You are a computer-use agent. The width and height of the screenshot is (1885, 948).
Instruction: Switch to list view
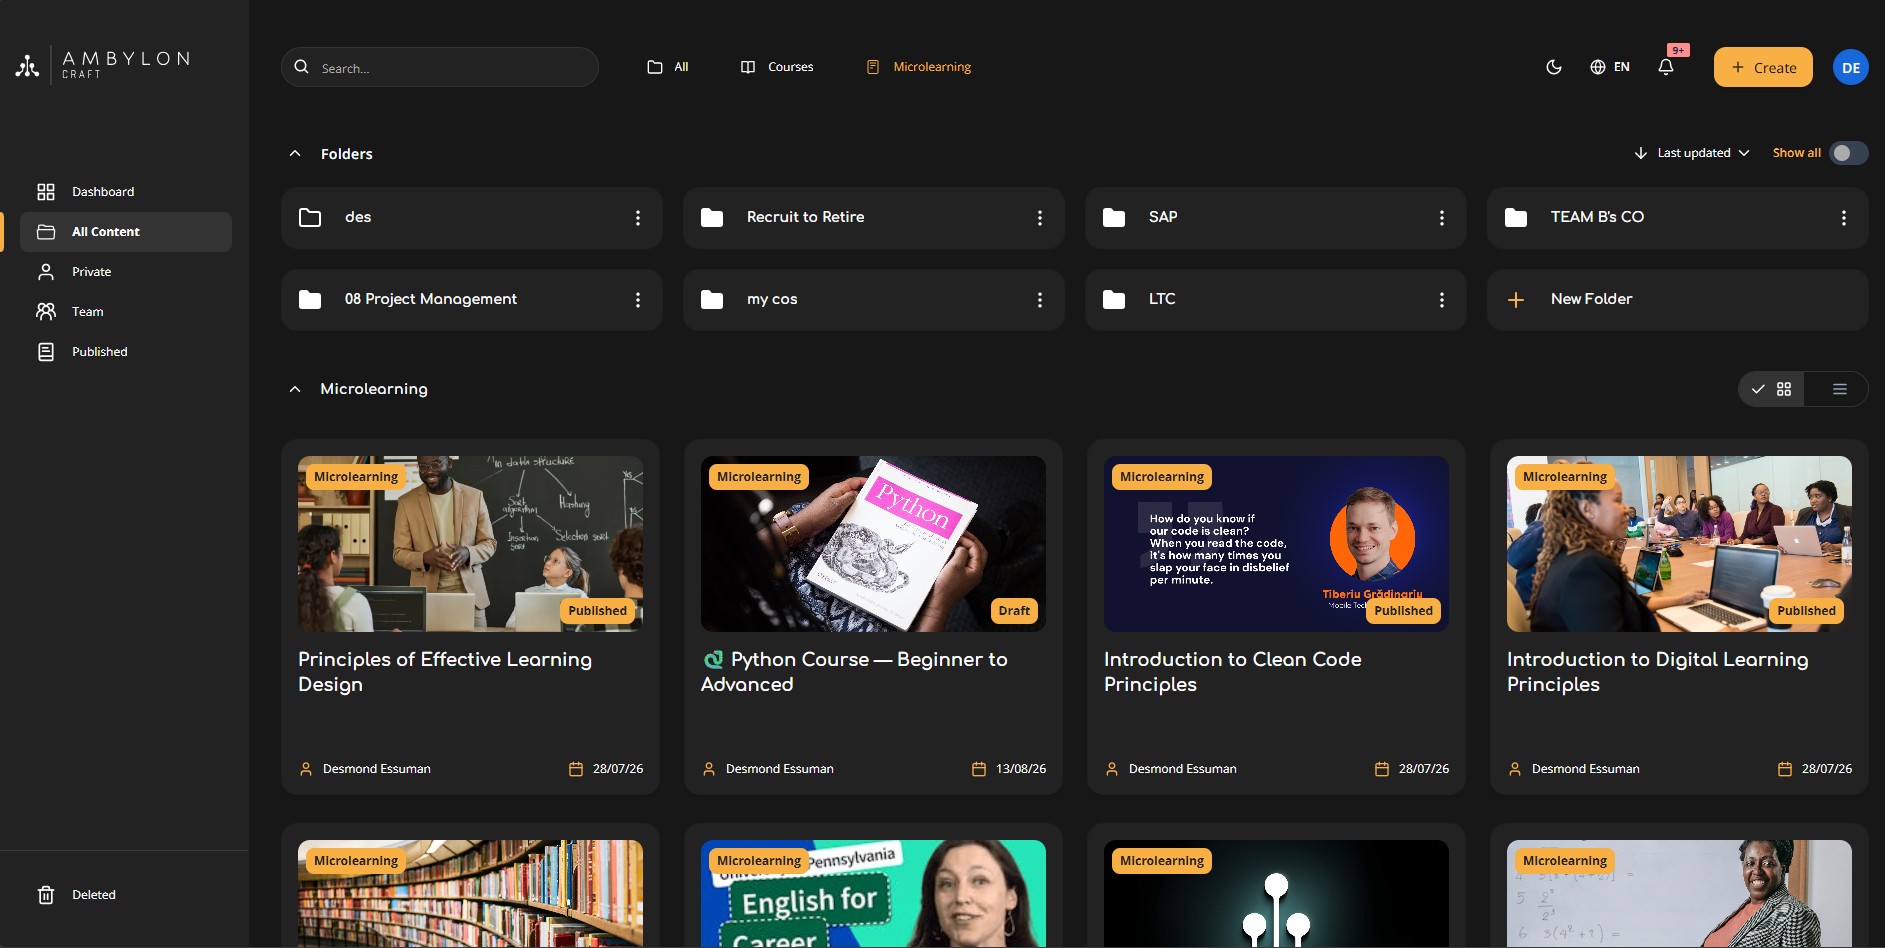[x=1839, y=389]
